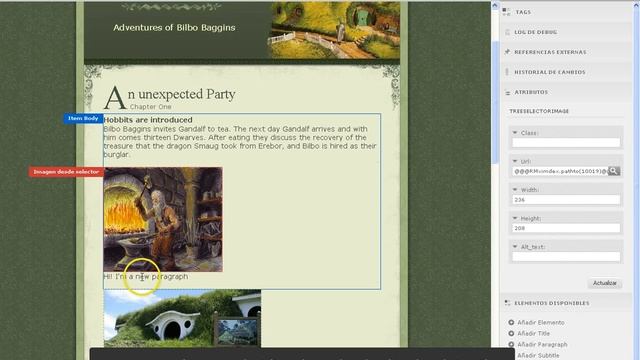
Task: Click the plus icon for Añadir Title
Action: [511, 333]
